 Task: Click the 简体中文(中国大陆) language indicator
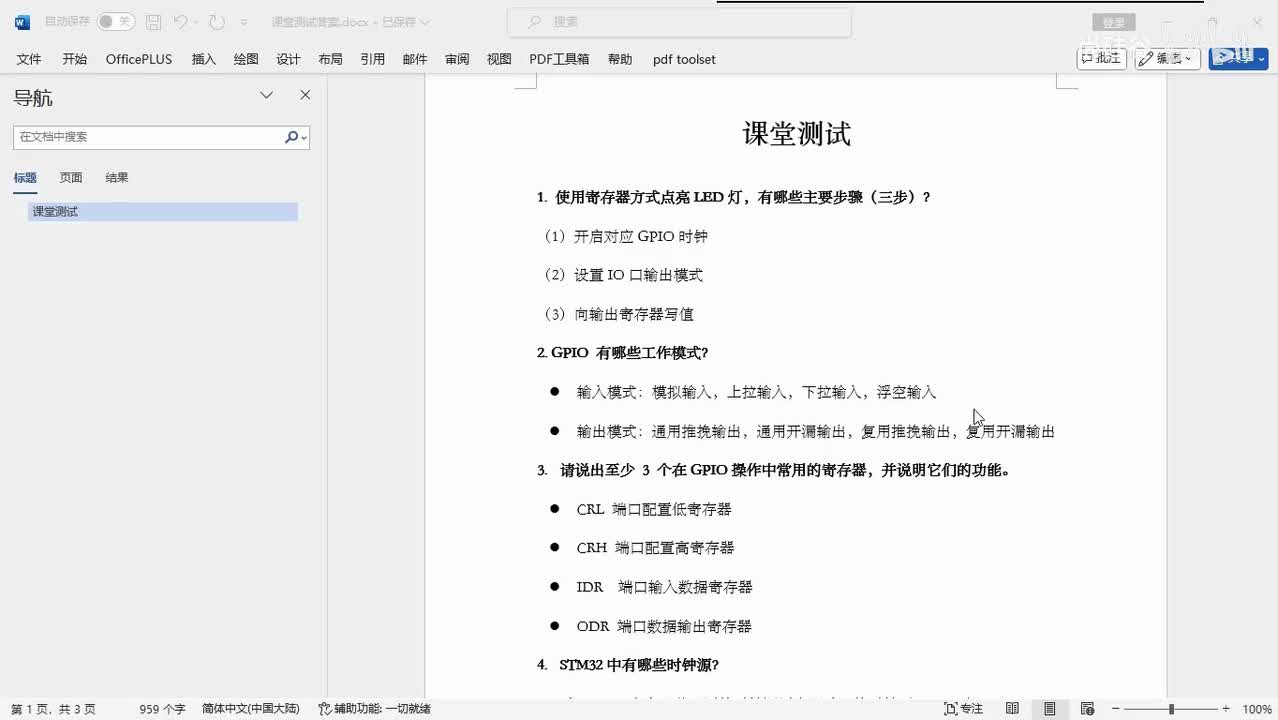click(x=250, y=709)
